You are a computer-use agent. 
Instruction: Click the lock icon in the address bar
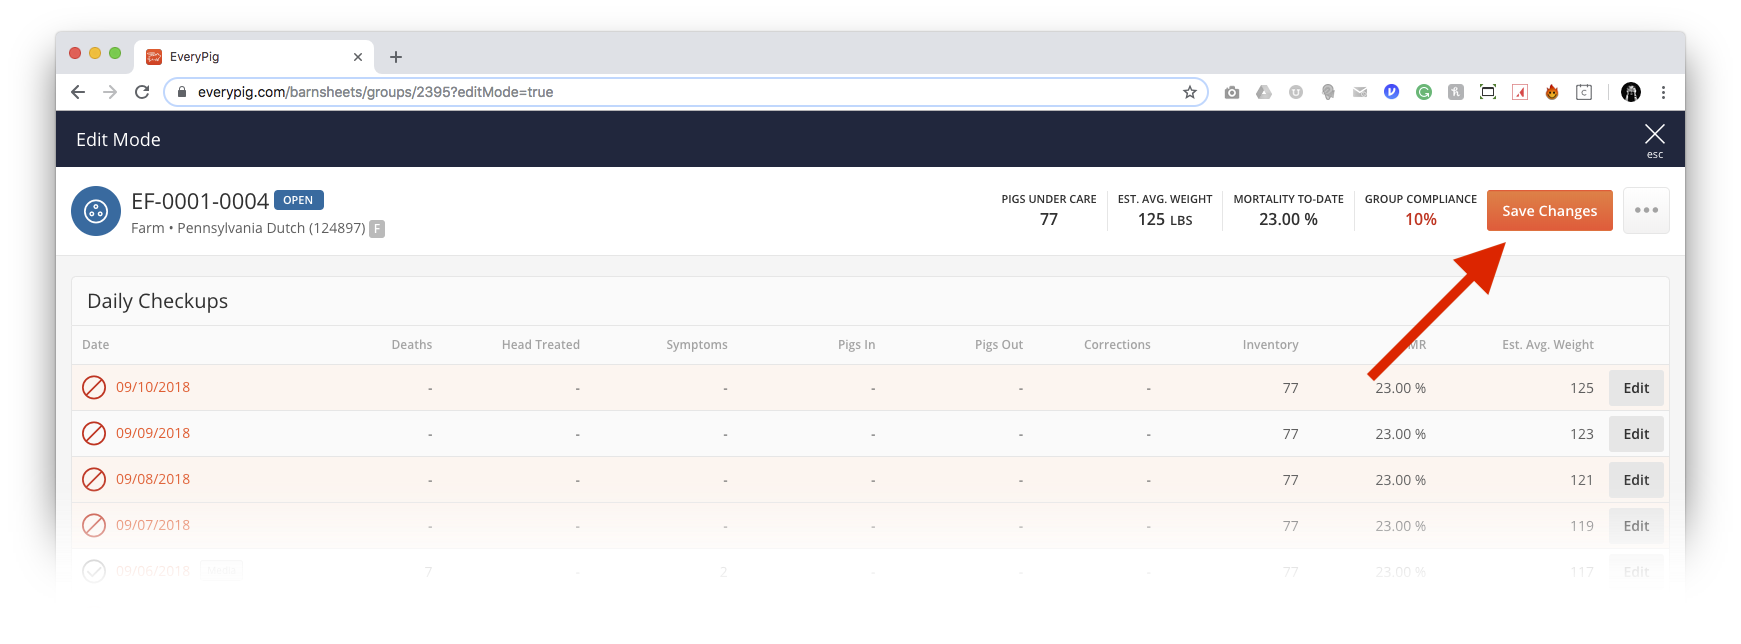(x=181, y=92)
